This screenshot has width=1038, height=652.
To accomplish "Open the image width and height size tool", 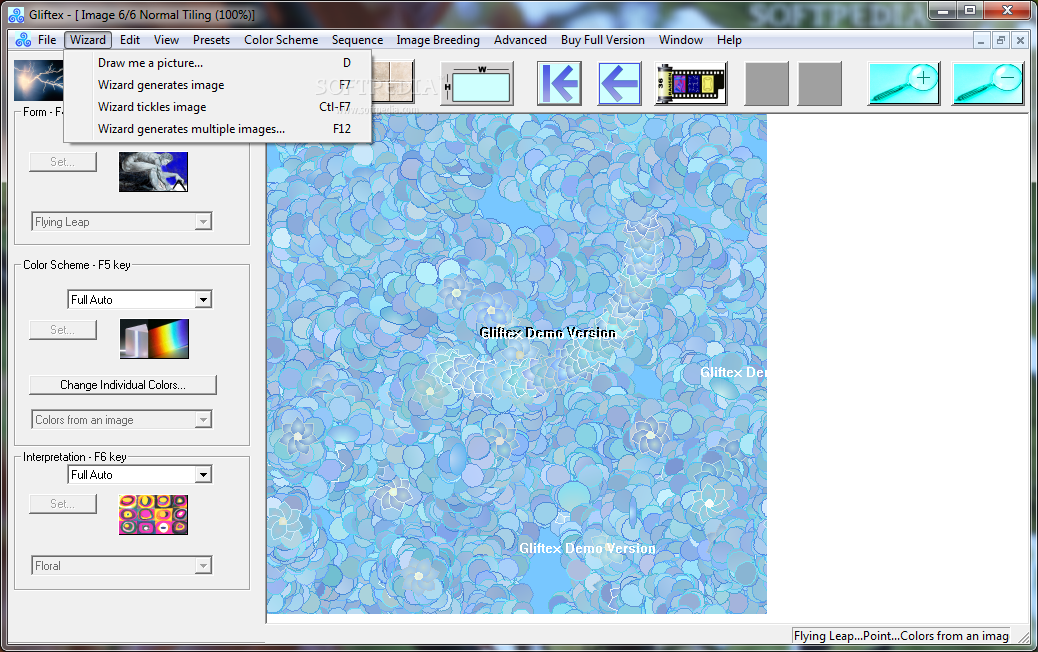I will point(477,83).
